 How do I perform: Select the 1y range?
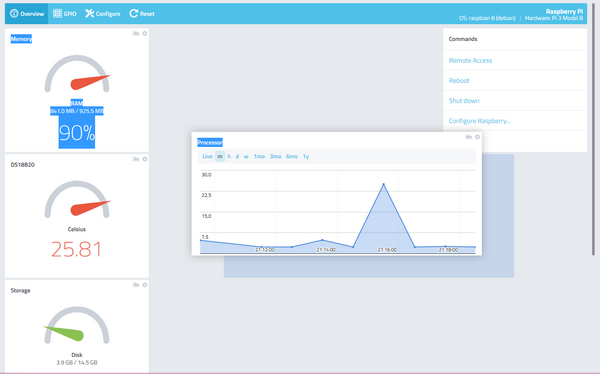click(x=306, y=156)
